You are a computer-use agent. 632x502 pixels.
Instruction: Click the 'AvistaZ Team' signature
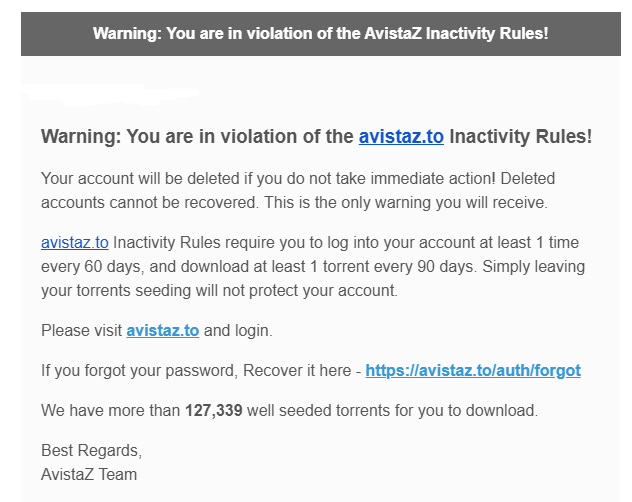pyautogui.click(x=89, y=474)
